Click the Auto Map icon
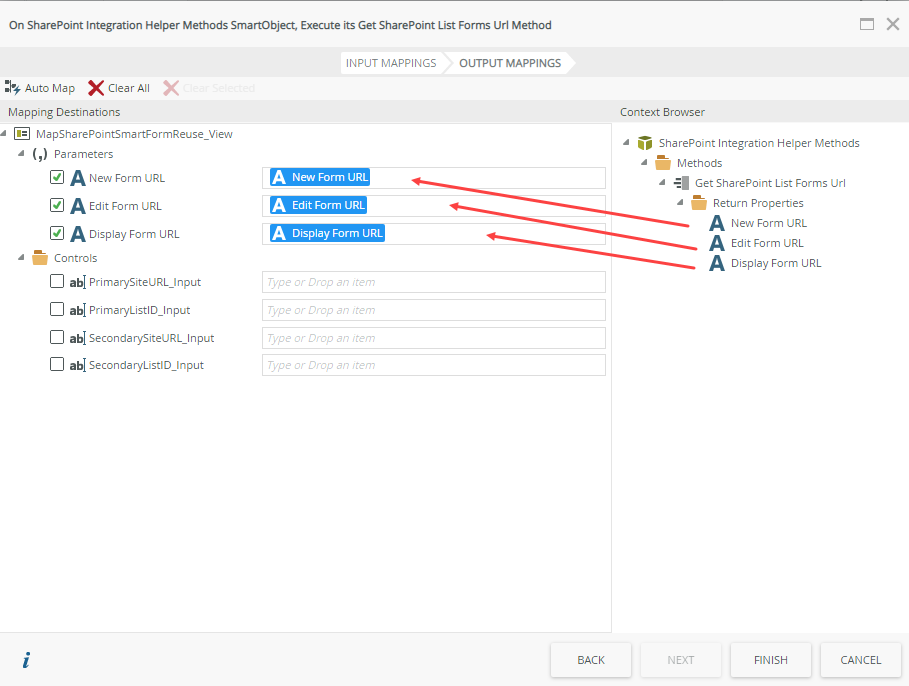Image resolution: width=909 pixels, height=686 pixels. [13, 88]
